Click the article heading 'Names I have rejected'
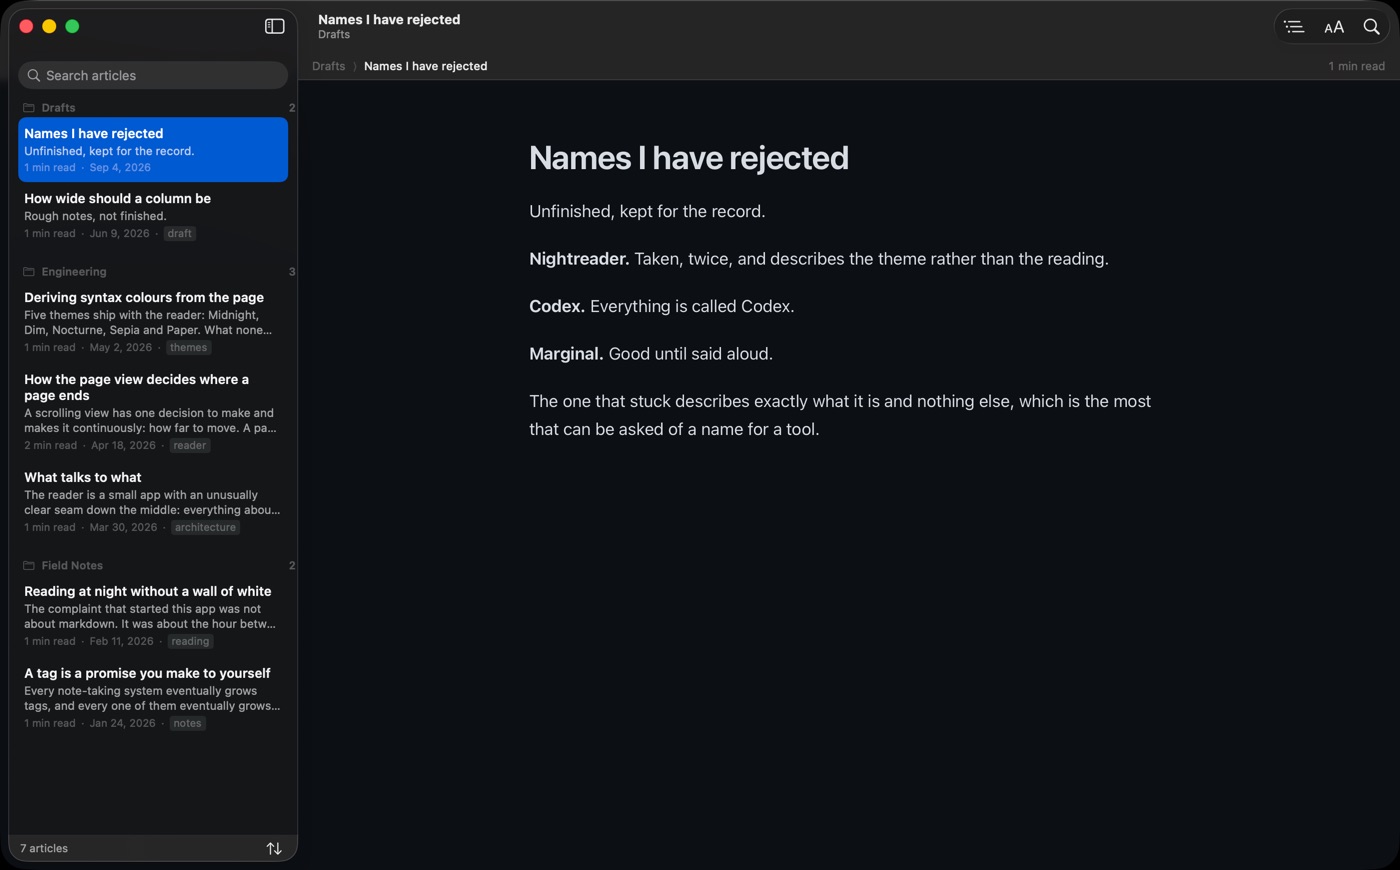The width and height of the screenshot is (1400, 870). [x=688, y=158]
